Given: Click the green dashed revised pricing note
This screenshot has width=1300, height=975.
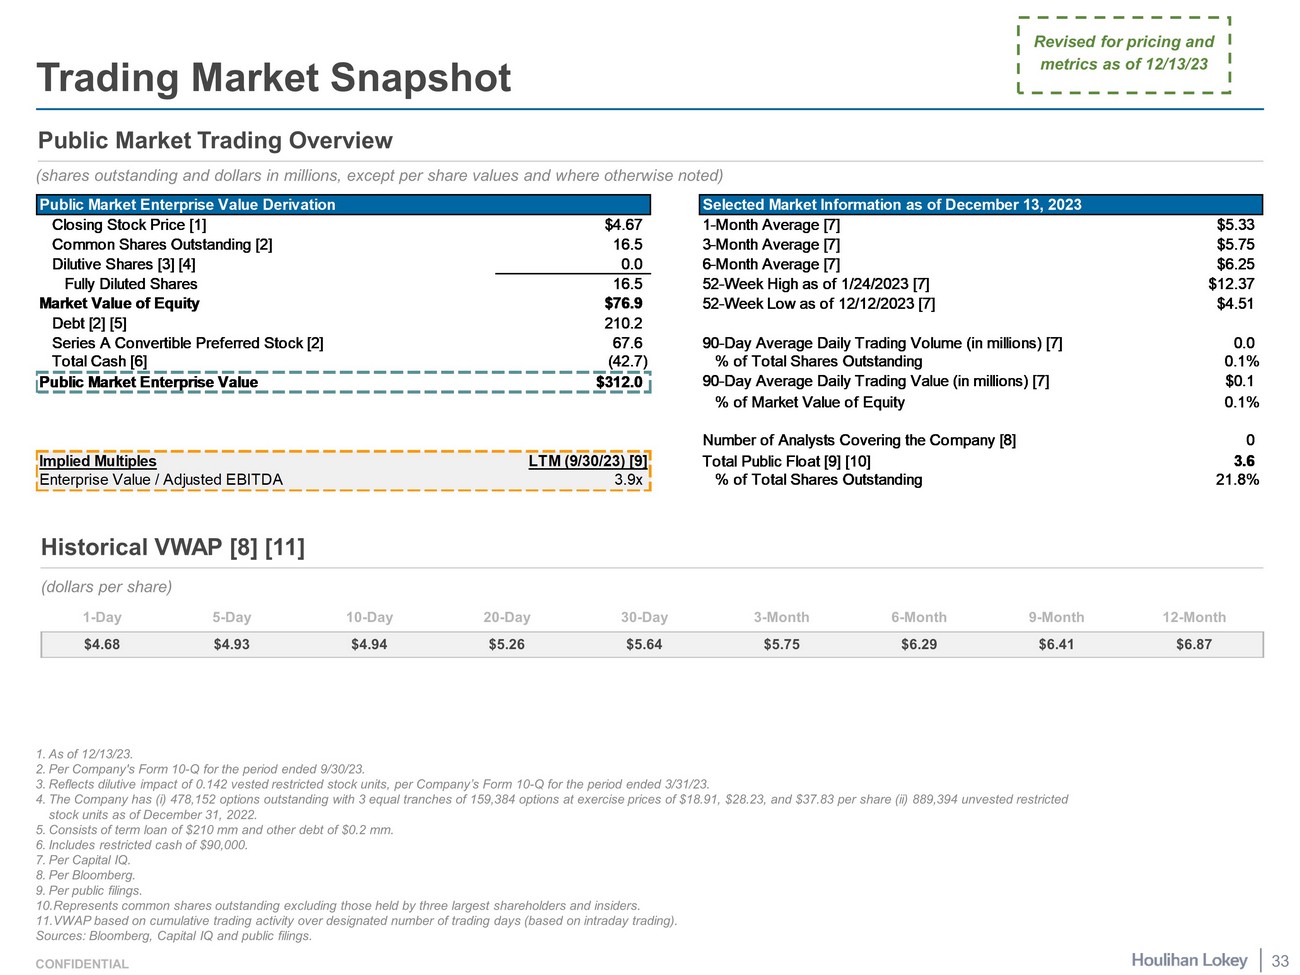Looking at the screenshot, I should pyautogui.click(x=1123, y=54).
